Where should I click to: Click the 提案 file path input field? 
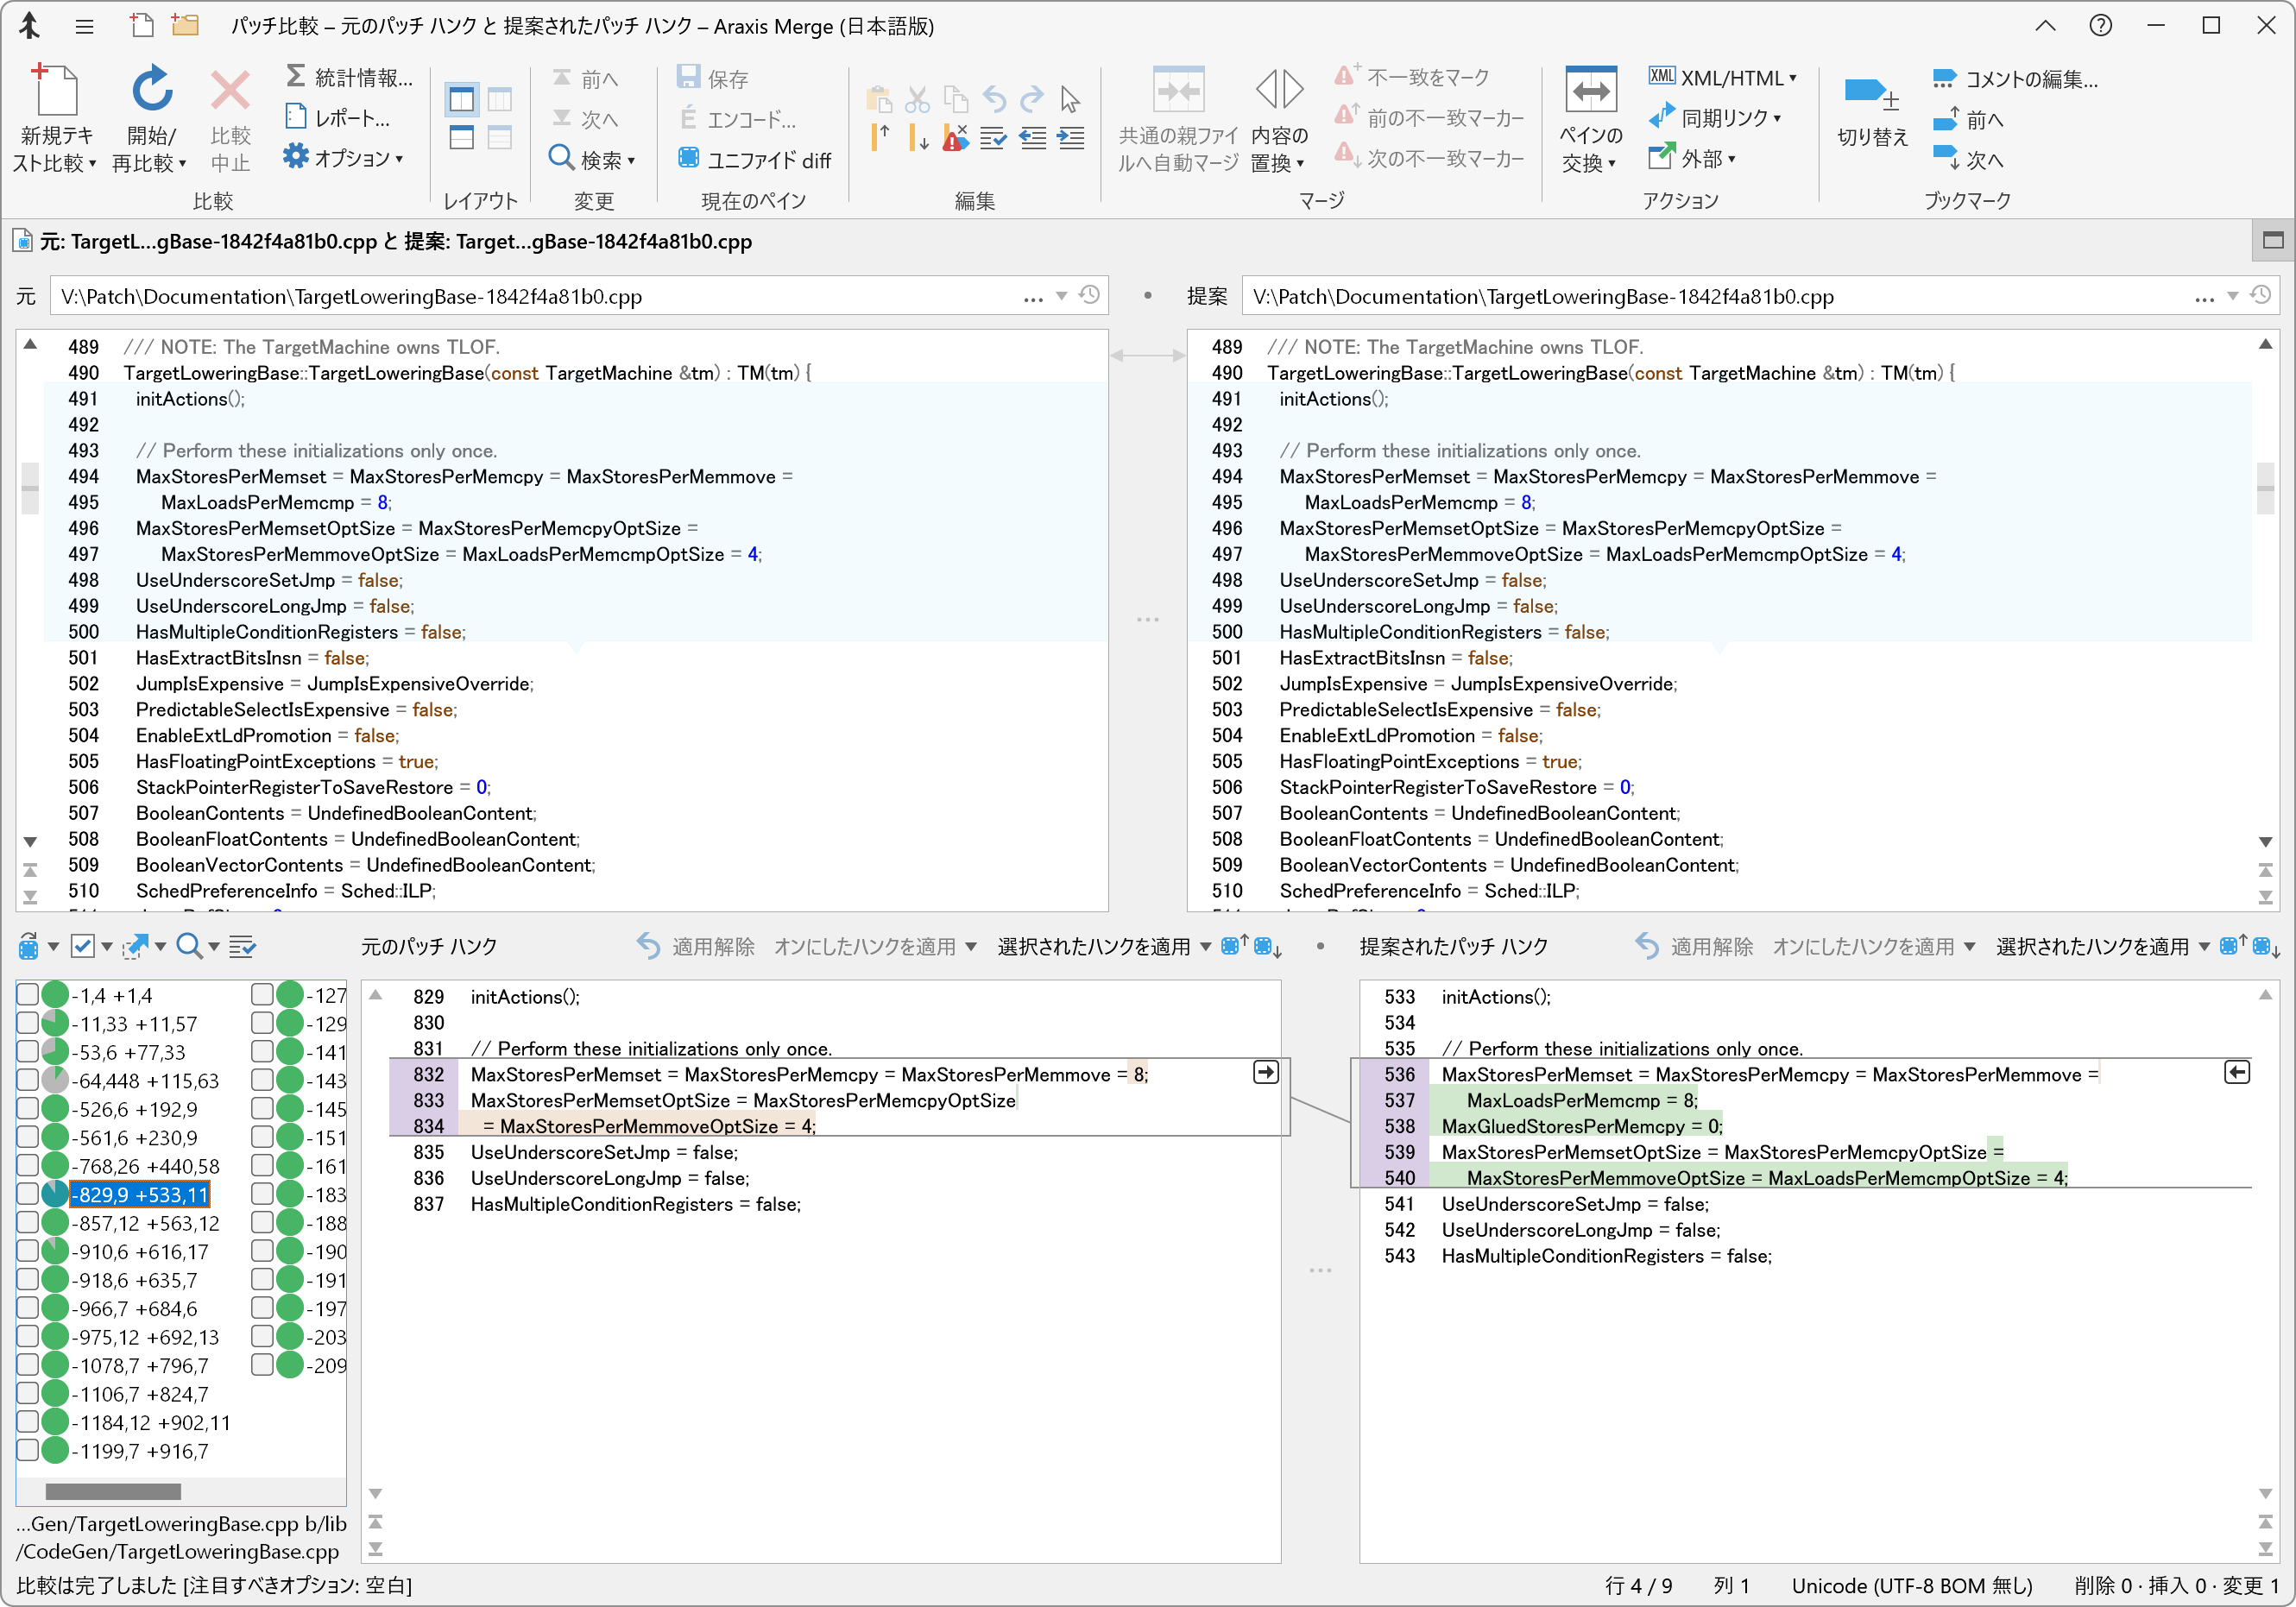[1700, 297]
